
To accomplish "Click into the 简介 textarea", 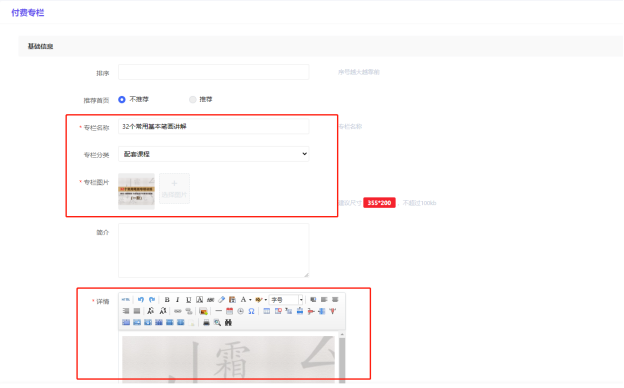I will click(214, 250).
